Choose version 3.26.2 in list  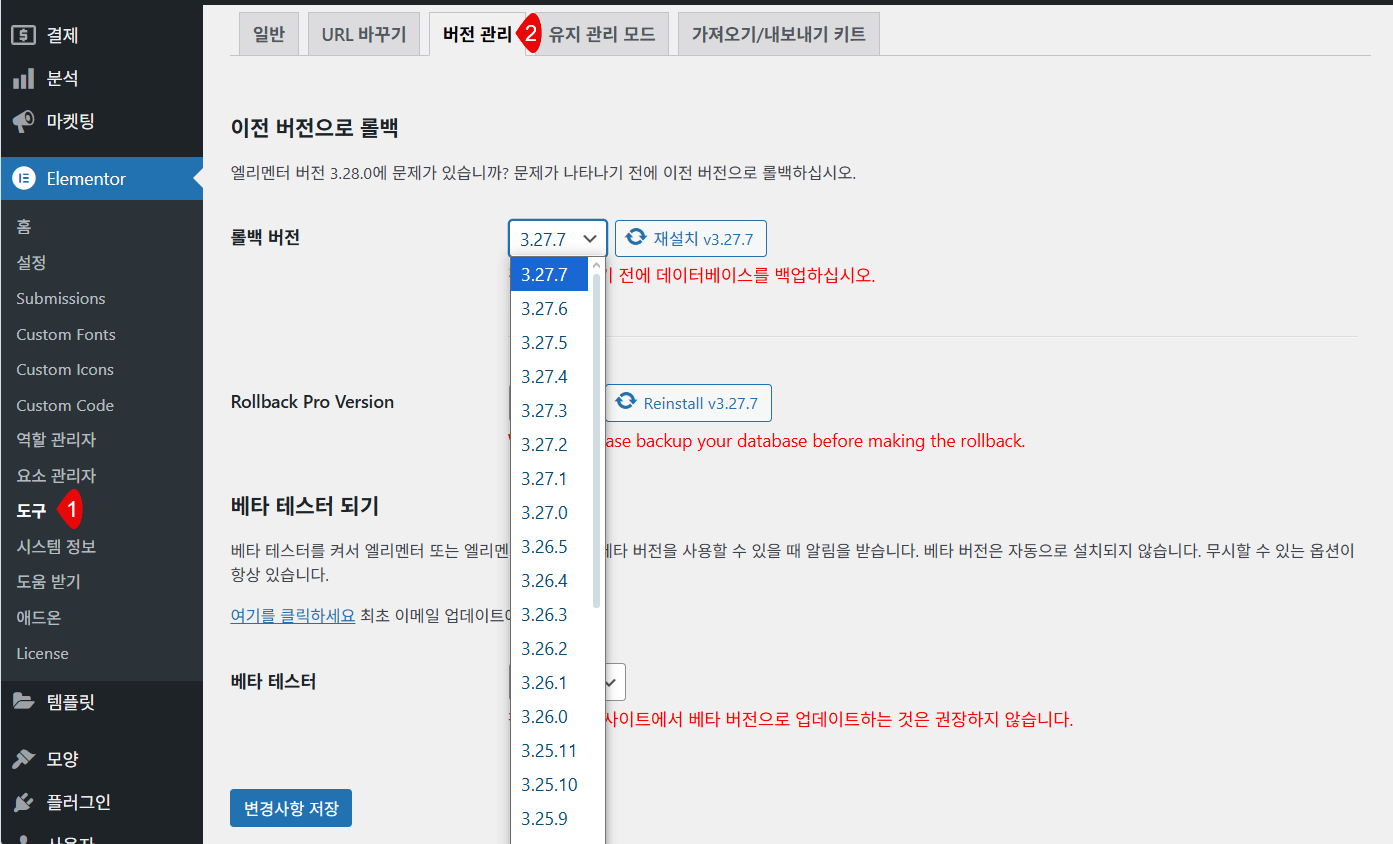tap(549, 648)
